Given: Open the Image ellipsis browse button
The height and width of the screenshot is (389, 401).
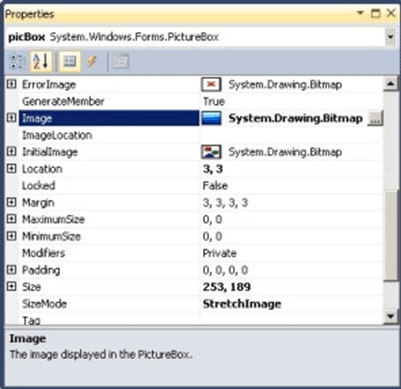Looking at the screenshot, I should coord(375,119).
